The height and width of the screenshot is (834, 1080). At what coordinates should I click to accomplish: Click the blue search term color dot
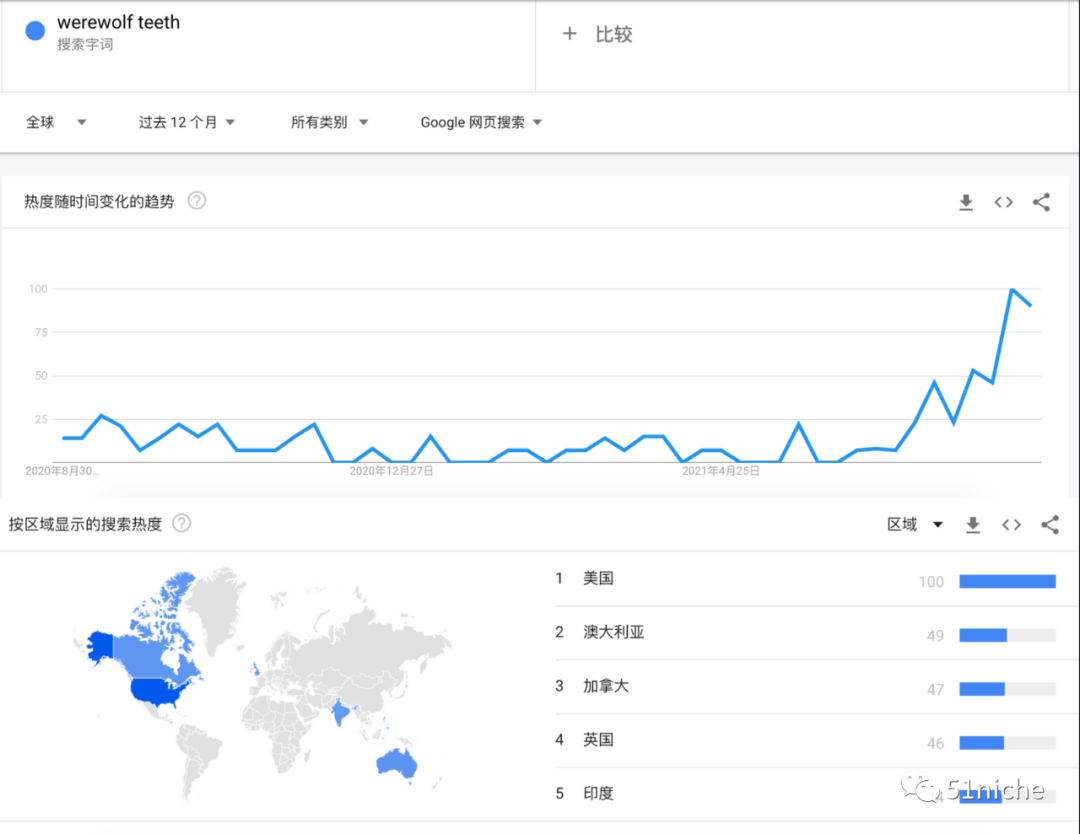[36, 31]
